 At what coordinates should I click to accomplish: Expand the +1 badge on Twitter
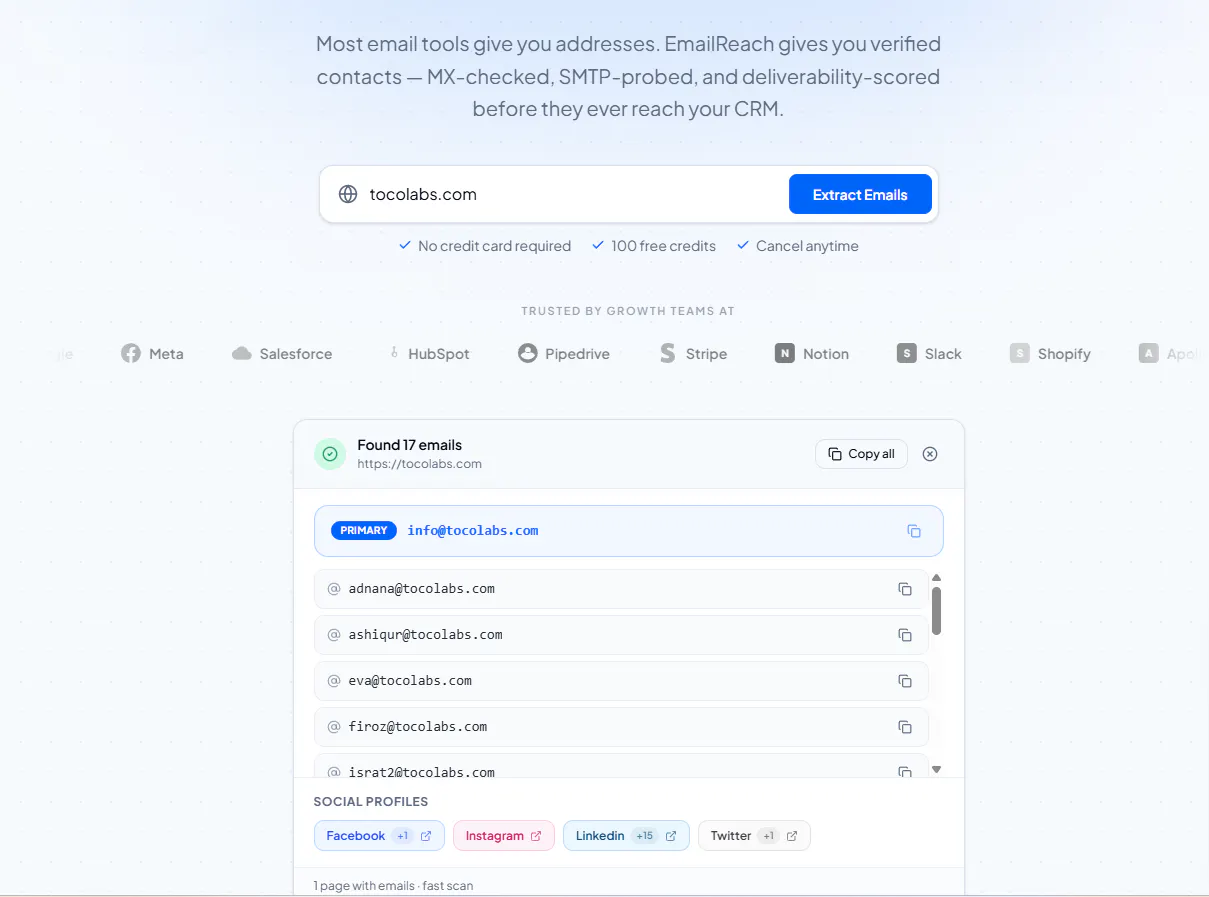tap(768, 836)
